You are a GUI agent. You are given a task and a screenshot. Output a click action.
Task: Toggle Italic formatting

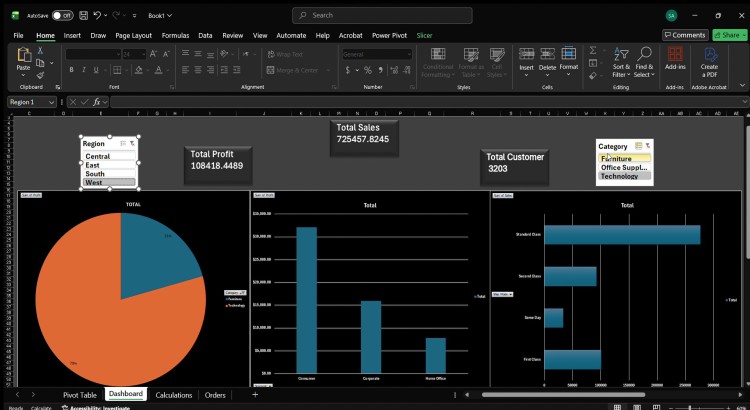(x=84, y=70)
